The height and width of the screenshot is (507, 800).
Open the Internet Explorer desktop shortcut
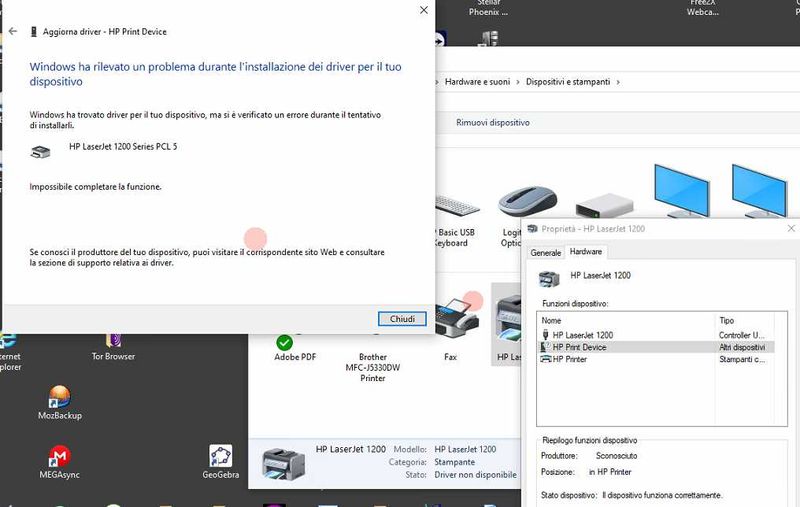point(9,352)
